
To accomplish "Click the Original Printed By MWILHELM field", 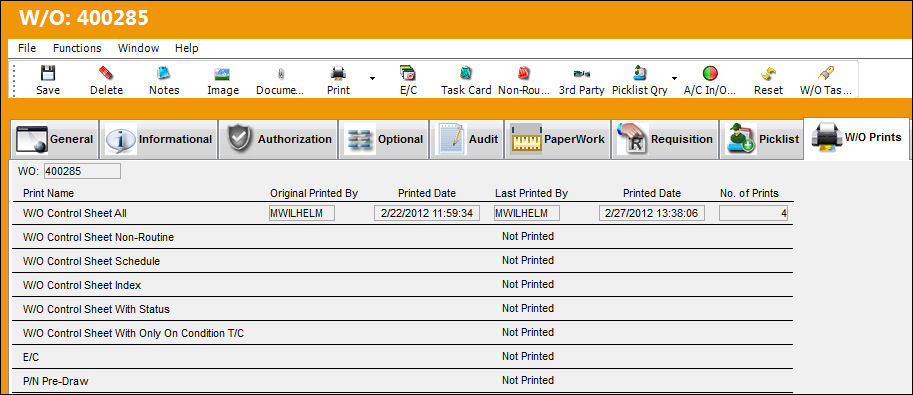I will (x=302, y=213).
